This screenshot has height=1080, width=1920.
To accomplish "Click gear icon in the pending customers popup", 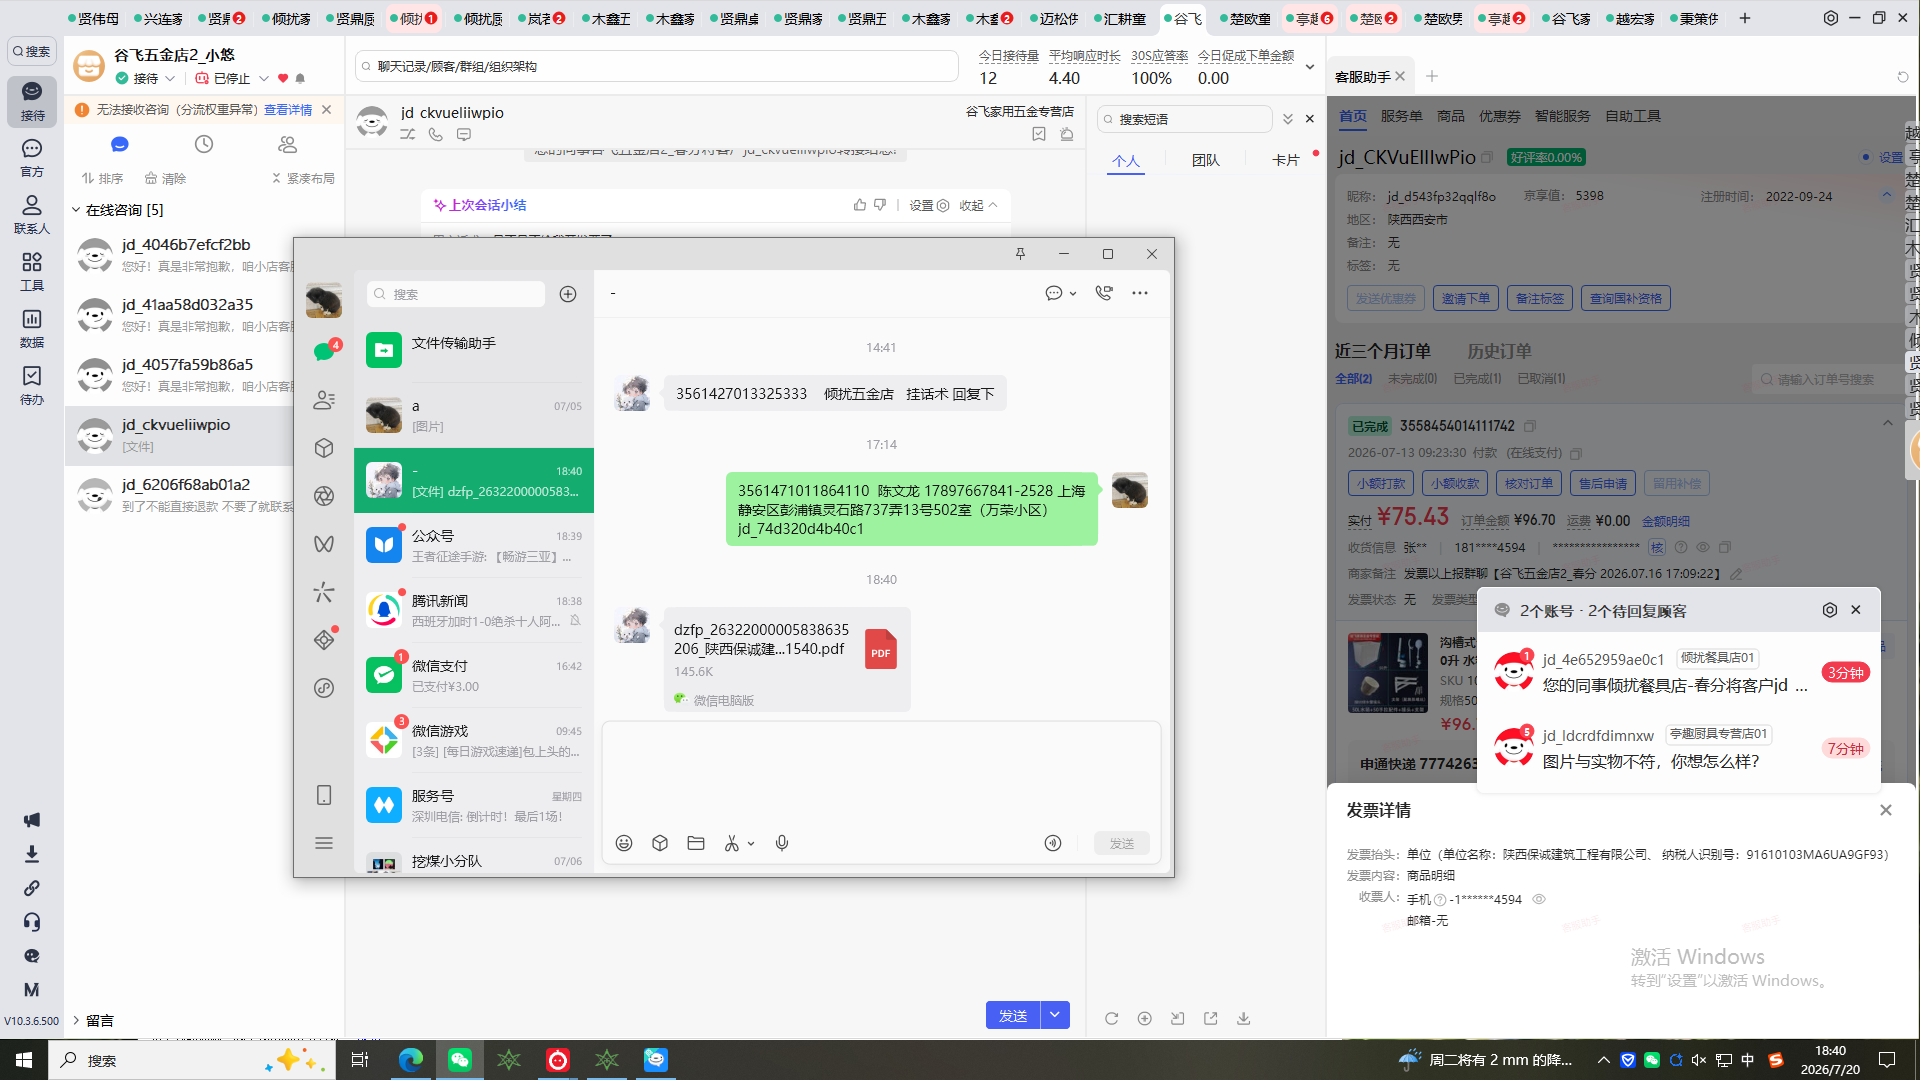I will pyautogui.click(x=1830, y=610).
